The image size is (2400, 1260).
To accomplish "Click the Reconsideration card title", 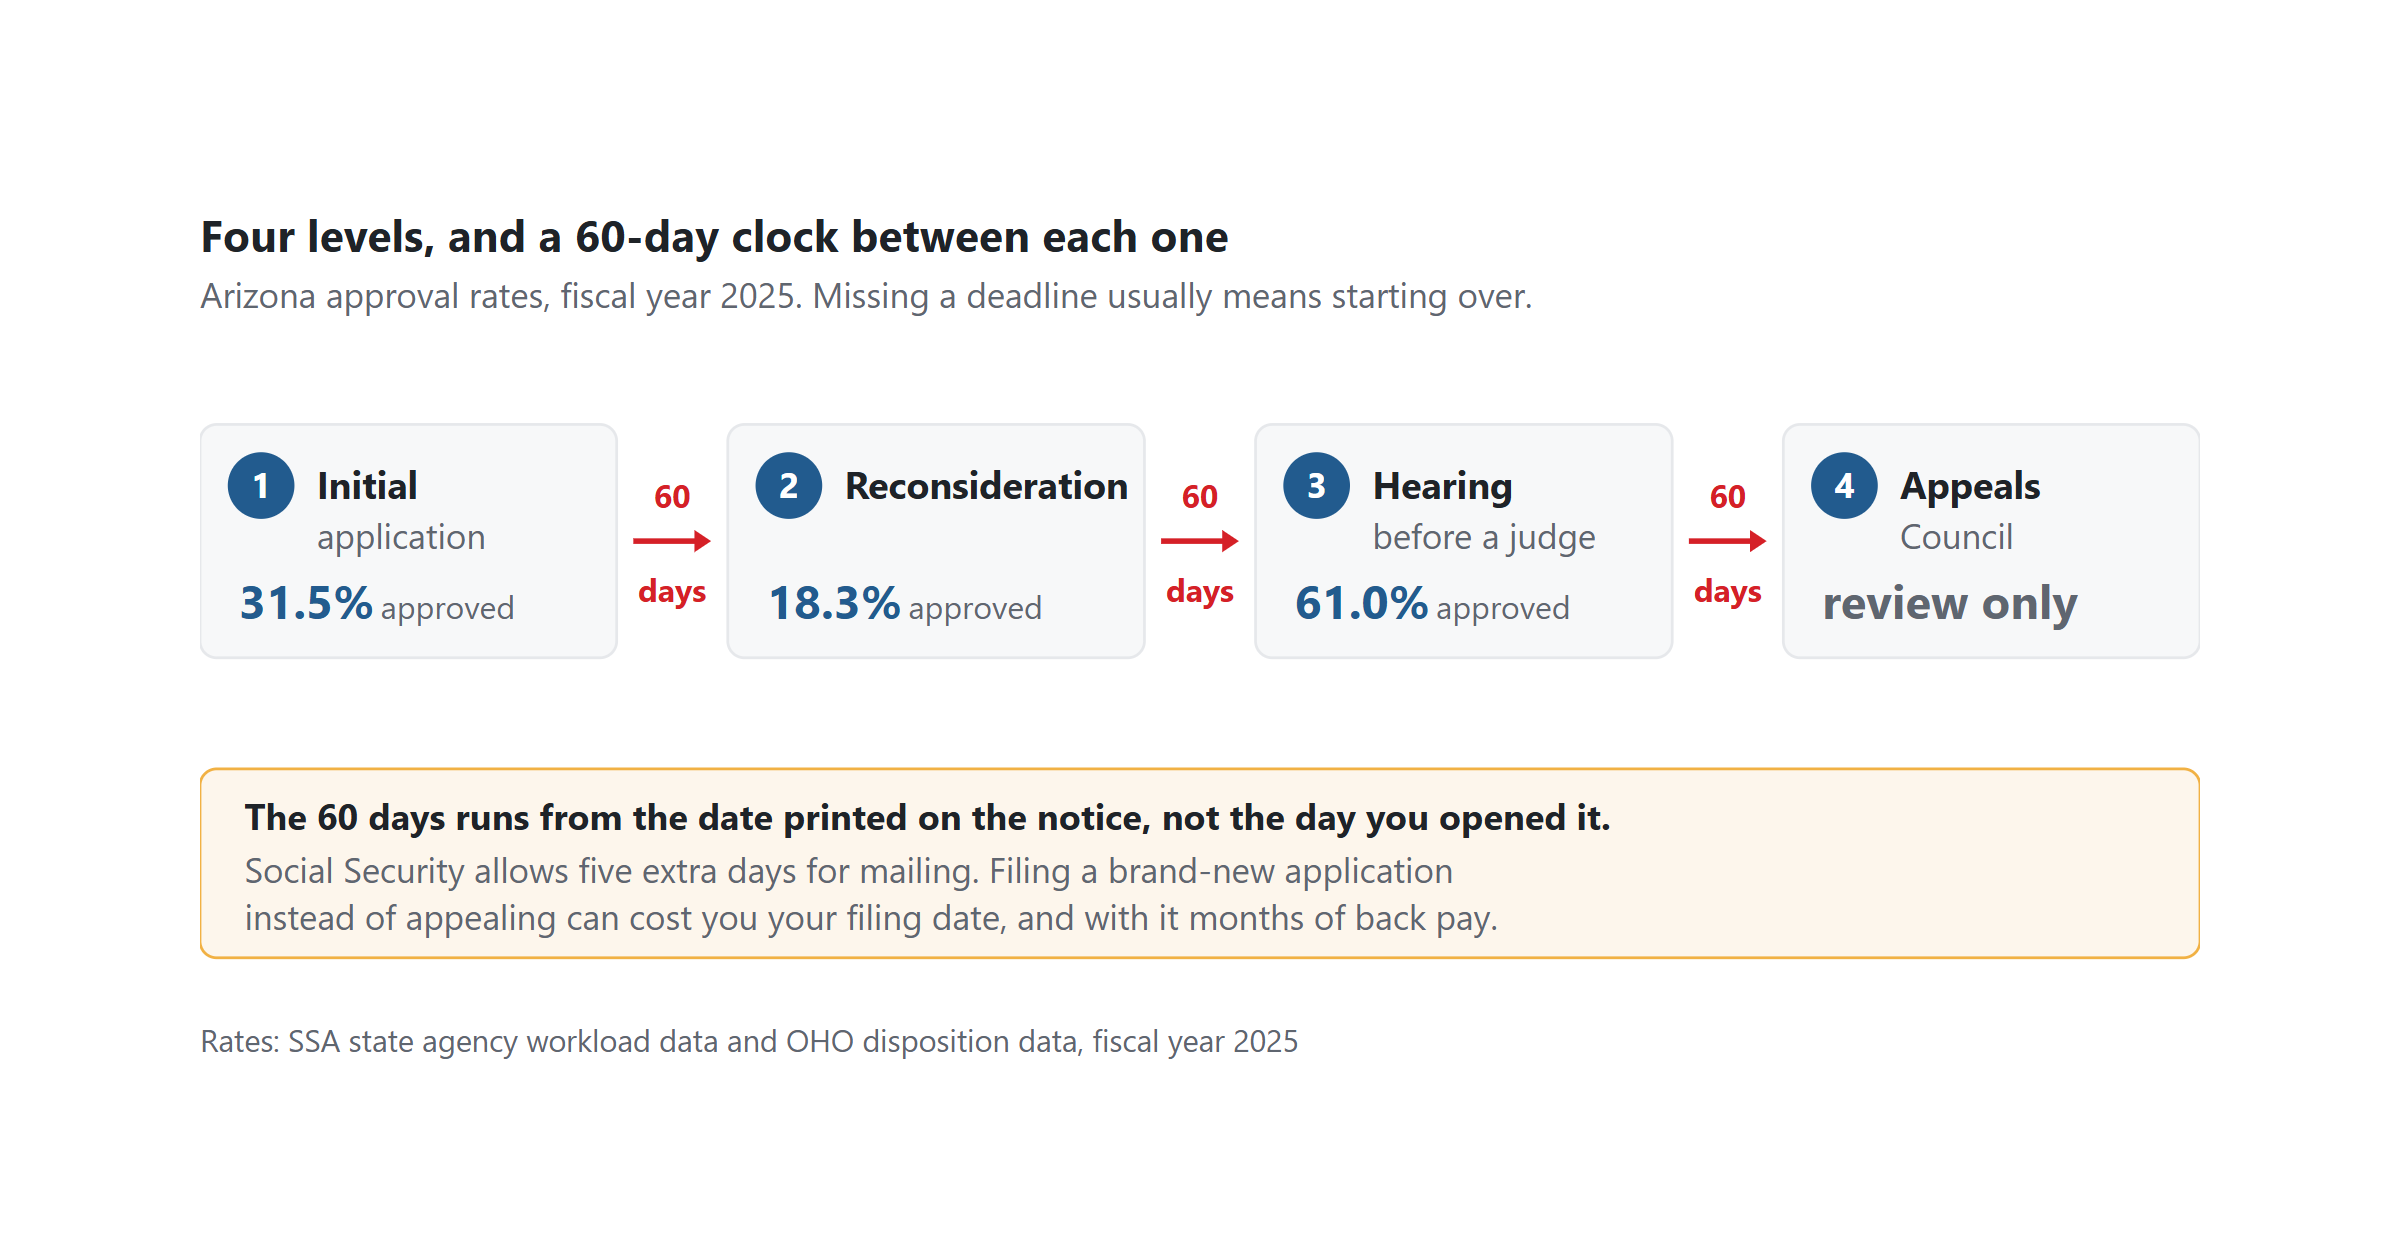I will tap(987, 486).
